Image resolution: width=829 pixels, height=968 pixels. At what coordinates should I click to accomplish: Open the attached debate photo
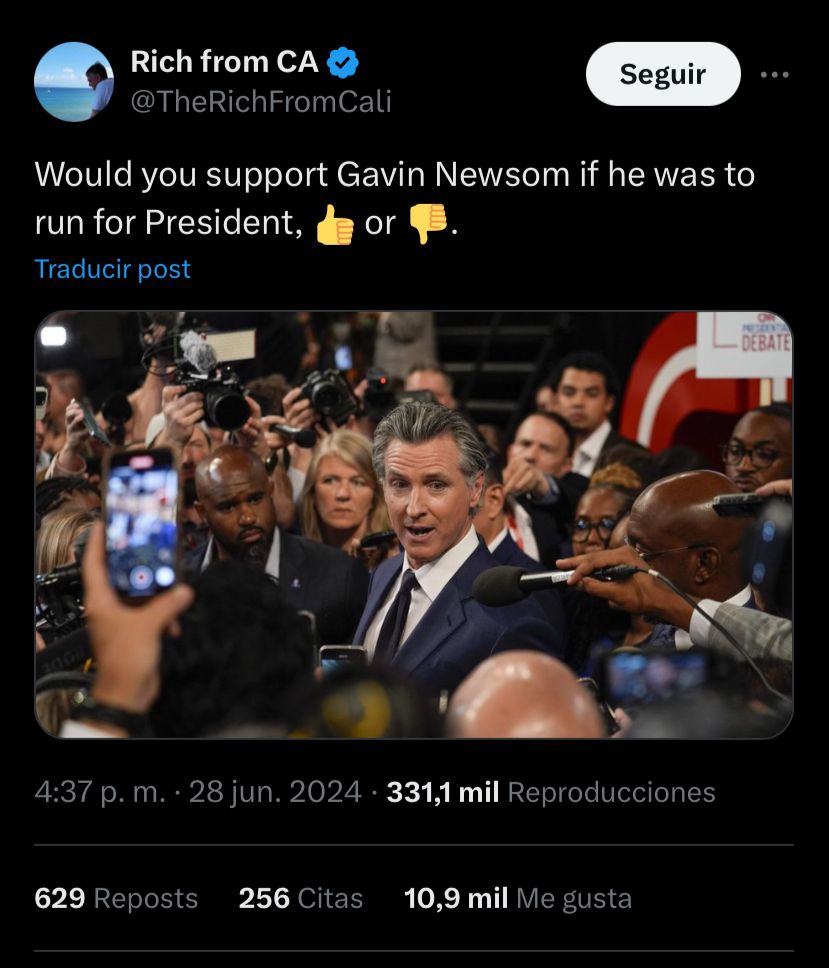(414, 524)
